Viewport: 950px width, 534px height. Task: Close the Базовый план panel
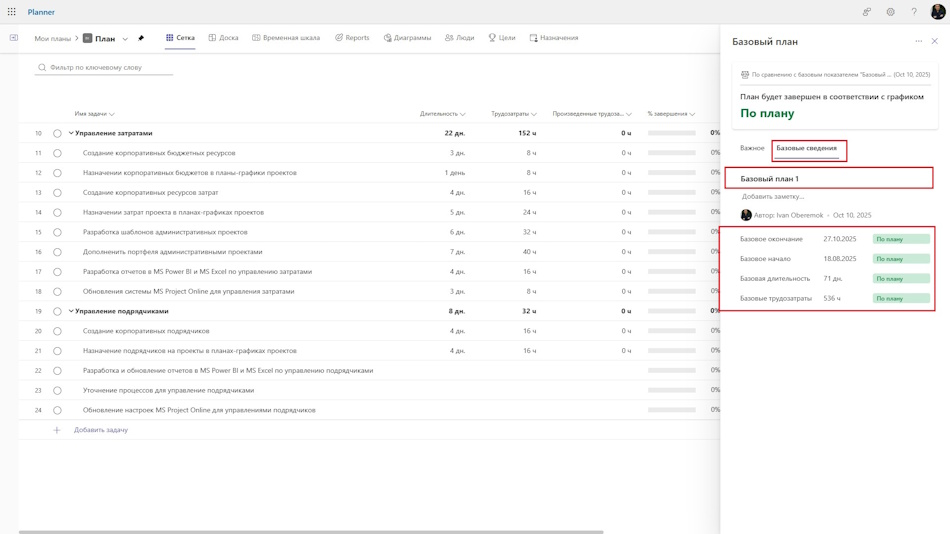pos(934,41)
